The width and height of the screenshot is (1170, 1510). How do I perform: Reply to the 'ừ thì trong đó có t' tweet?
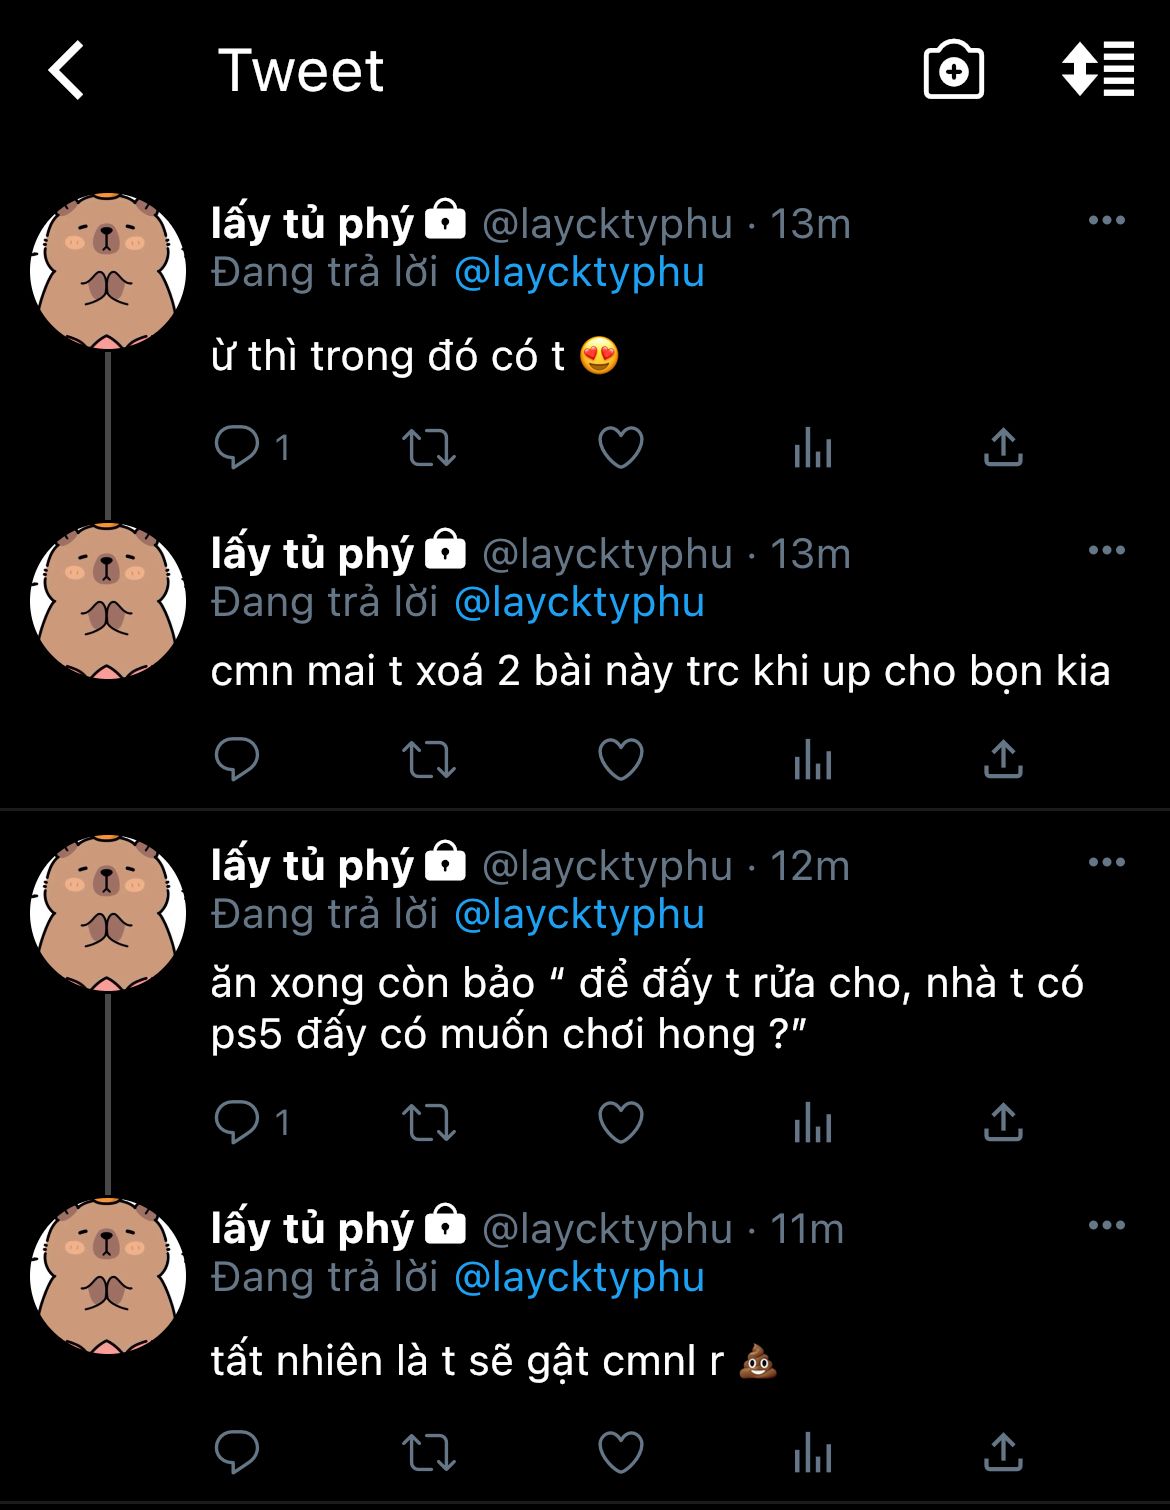(237, 447)
